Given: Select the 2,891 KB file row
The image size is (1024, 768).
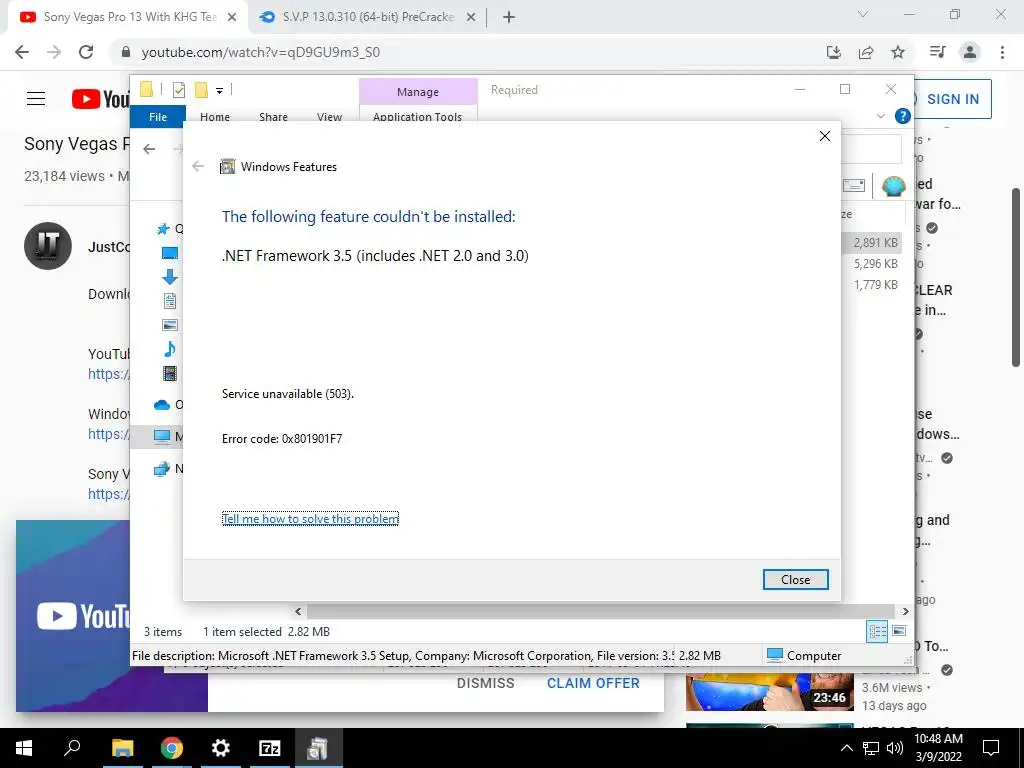Looking at the screenshot, I should (871, 243).
